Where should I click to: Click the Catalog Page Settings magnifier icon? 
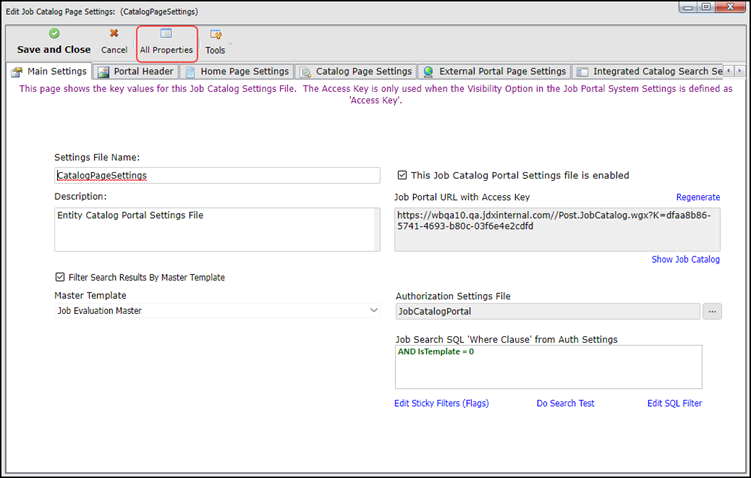pos(306,72)
